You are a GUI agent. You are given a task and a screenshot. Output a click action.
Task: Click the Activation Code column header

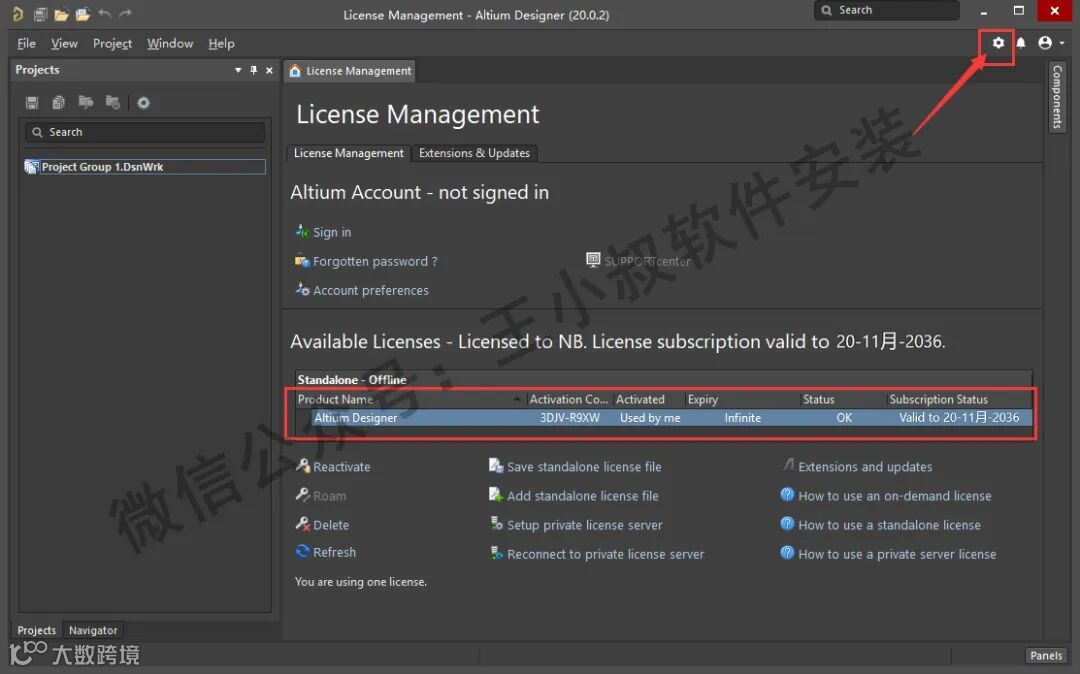coord(568,399)
